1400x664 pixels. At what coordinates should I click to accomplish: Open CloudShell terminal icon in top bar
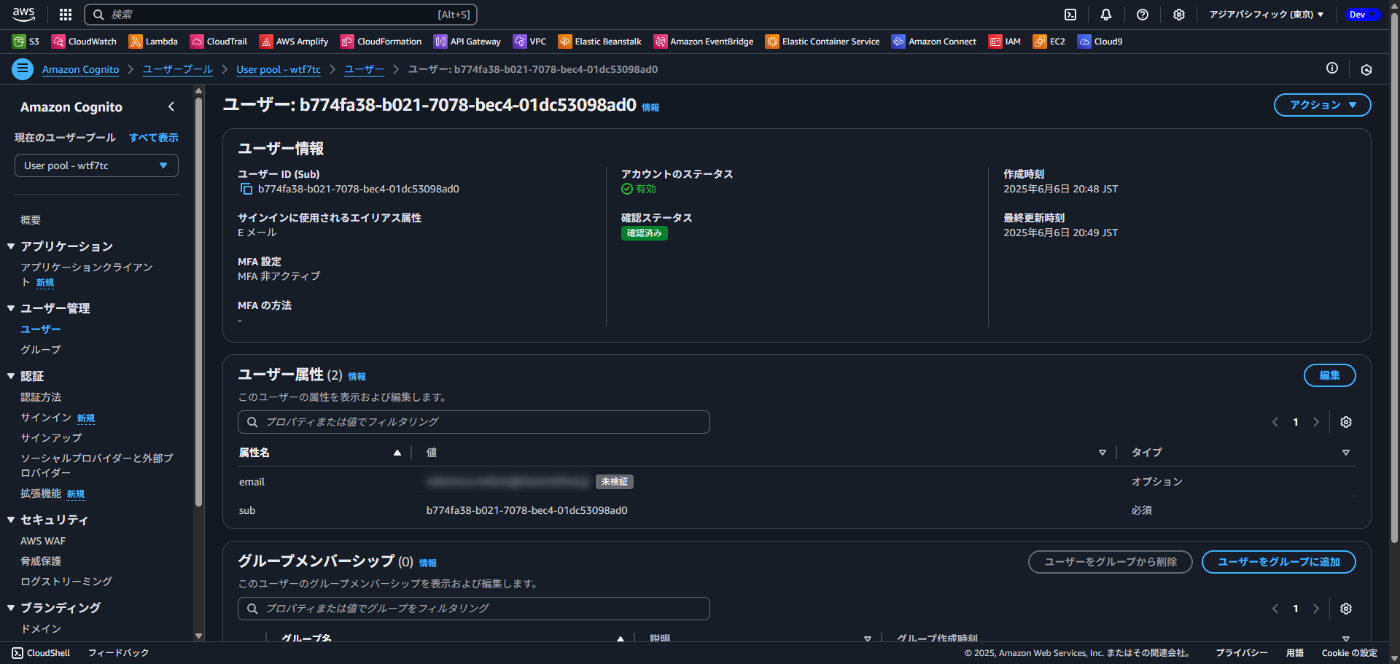[1069, 14]
